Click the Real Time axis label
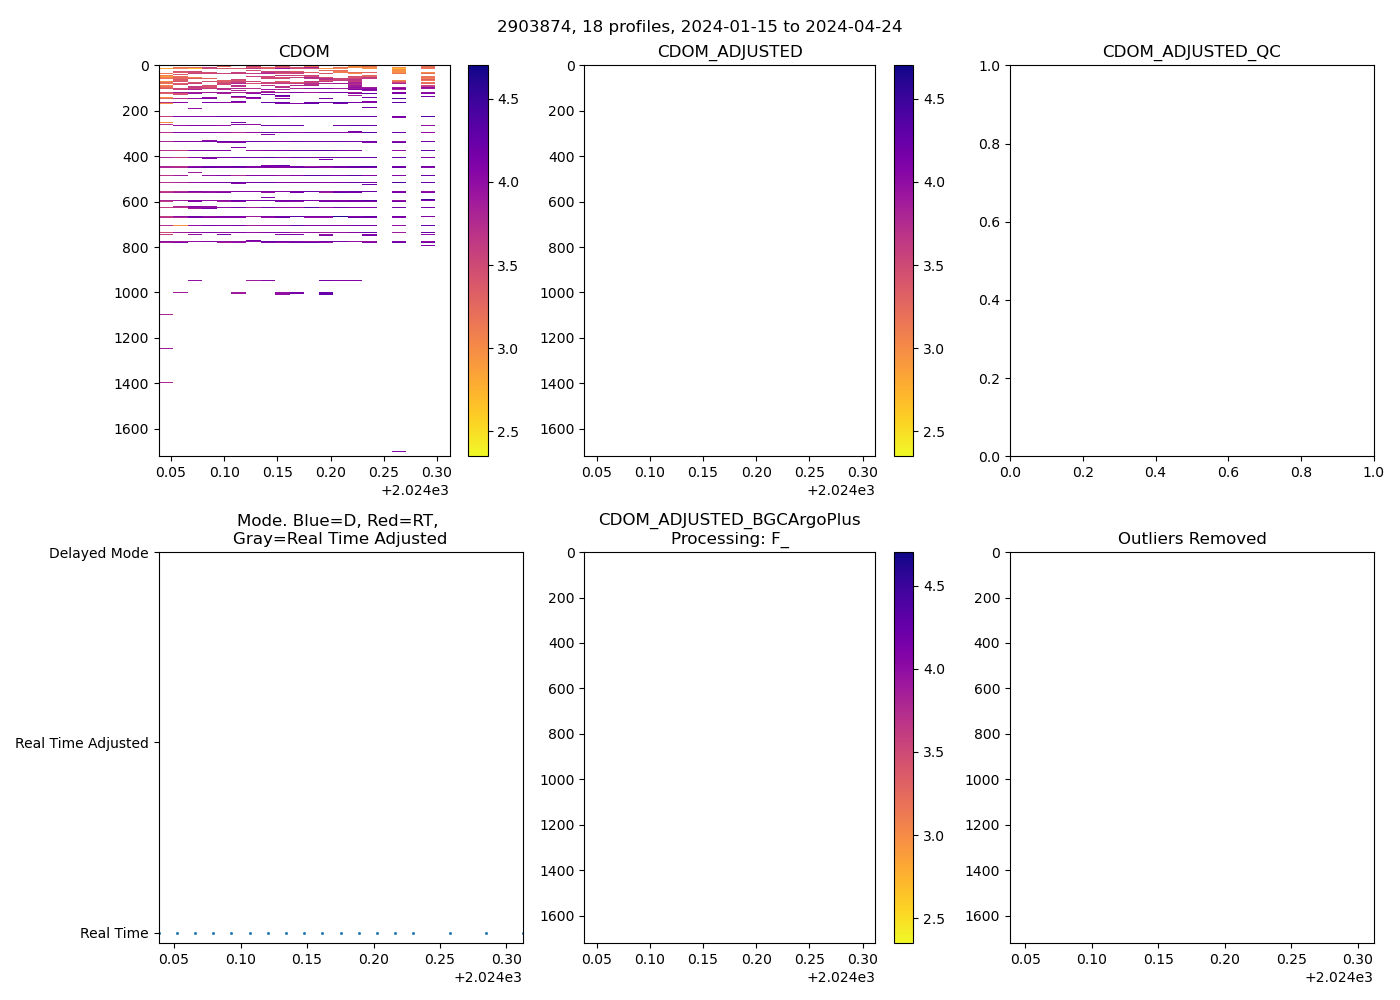The image size is (1400, 1000). click(114, 933)
